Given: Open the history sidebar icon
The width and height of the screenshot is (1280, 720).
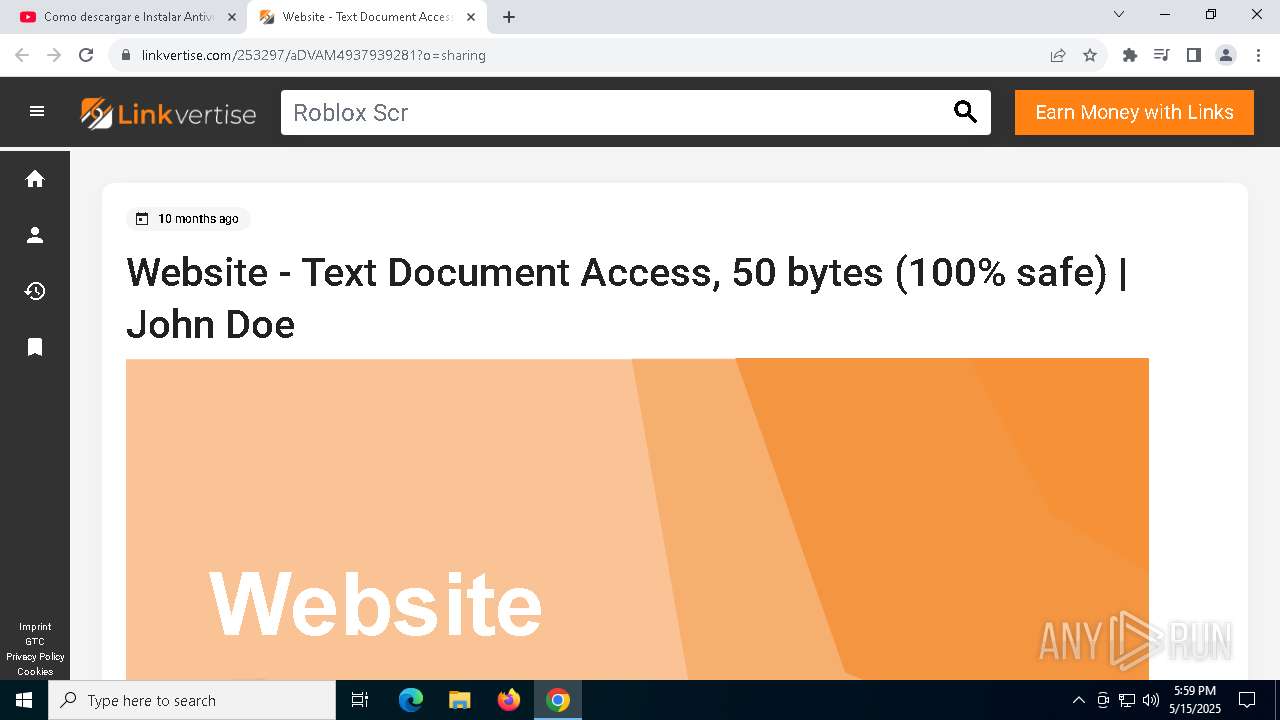Looking at the screenshot, I should click(x=35, y=291).
